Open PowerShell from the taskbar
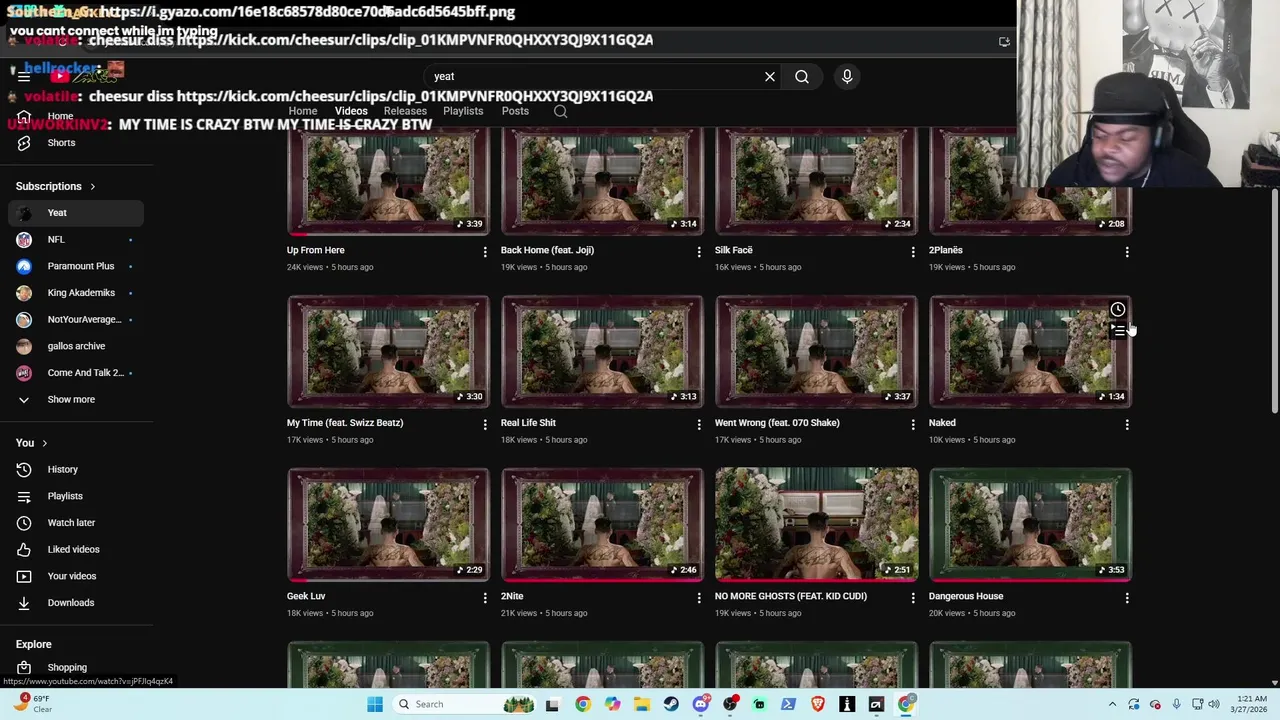This screenshot has height=720, width=1280. pyautogui.click(x=788, y=704)
